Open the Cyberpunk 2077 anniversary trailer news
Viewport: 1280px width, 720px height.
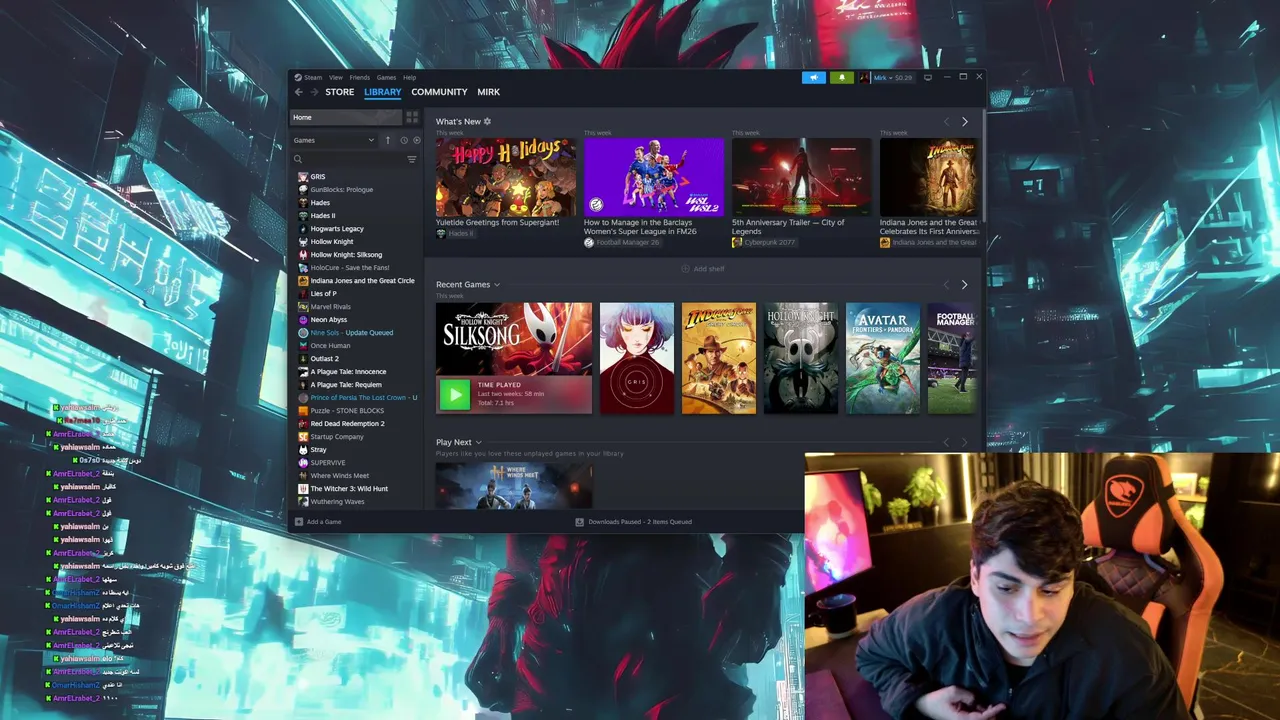801,177
